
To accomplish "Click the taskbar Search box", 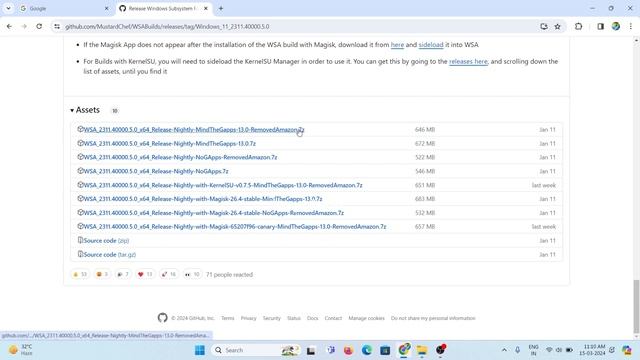I will point(256,350).
